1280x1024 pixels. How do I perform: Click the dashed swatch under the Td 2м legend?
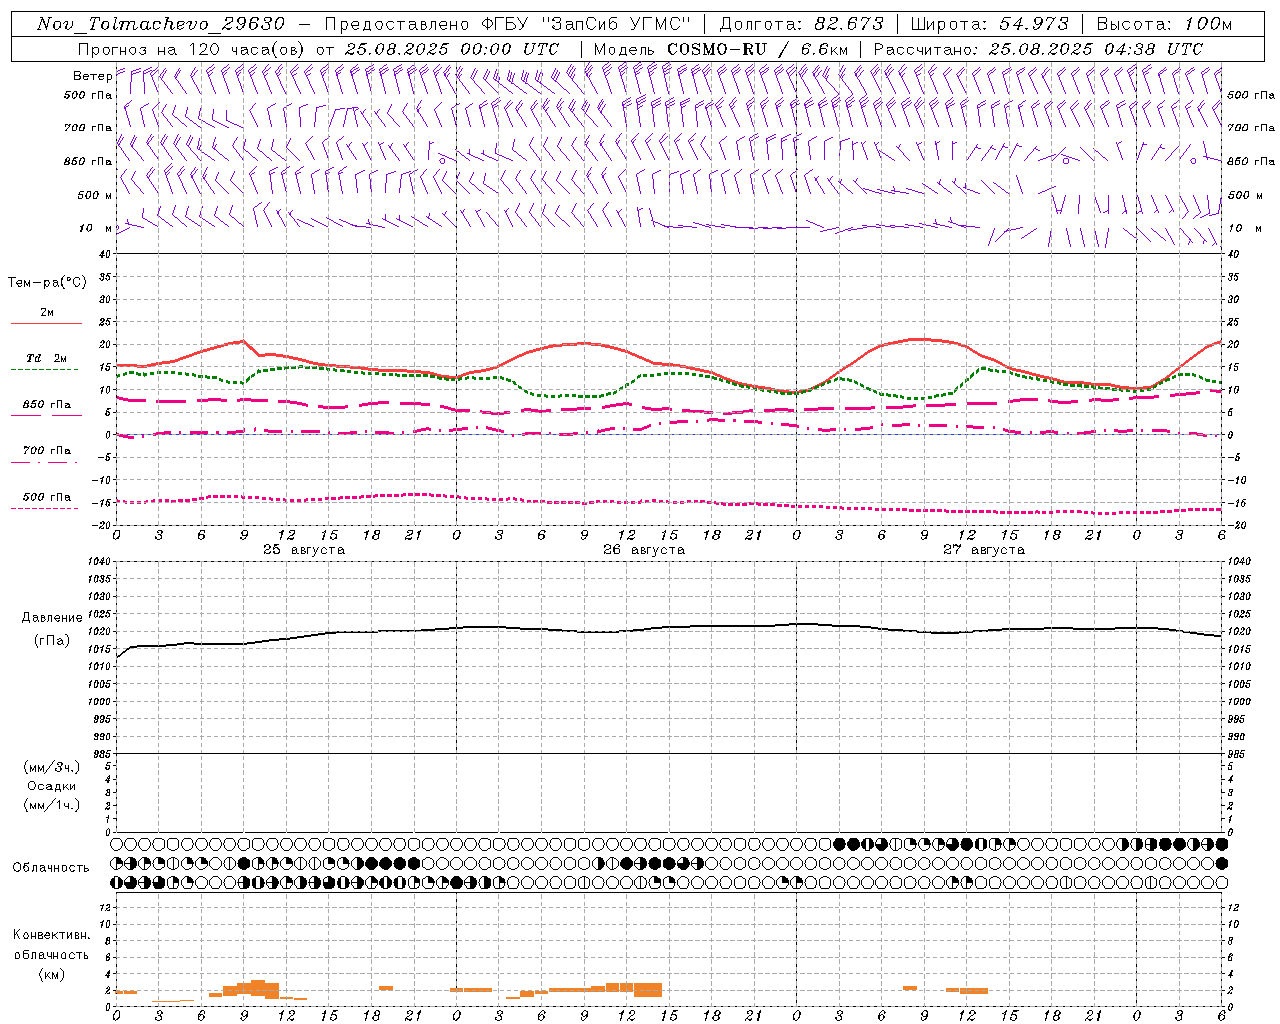tap(45, 370)
